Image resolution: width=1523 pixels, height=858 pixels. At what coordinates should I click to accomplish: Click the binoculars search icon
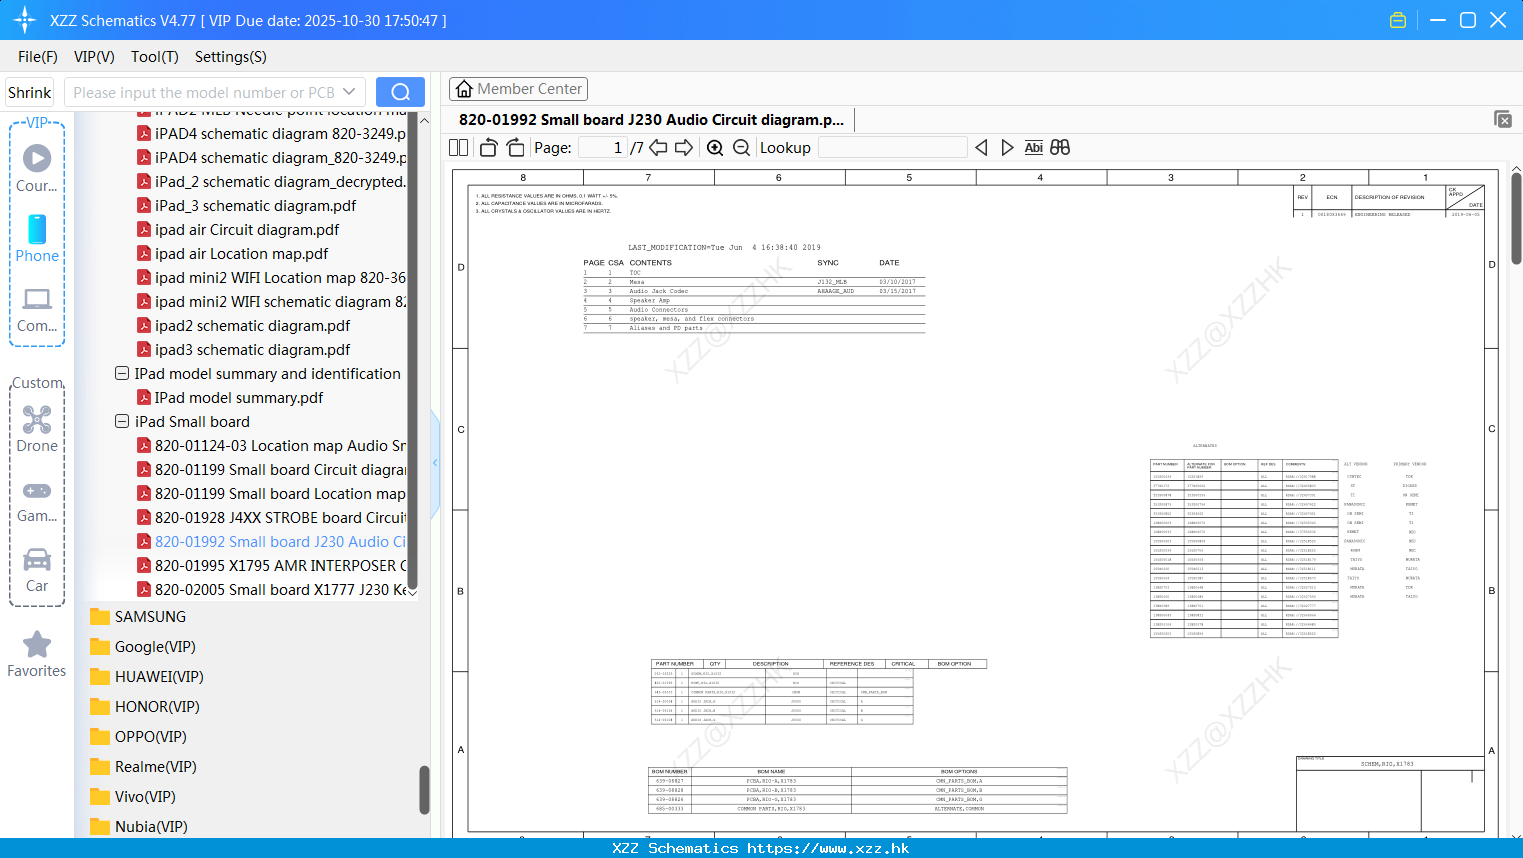(x=1060, y=147)
